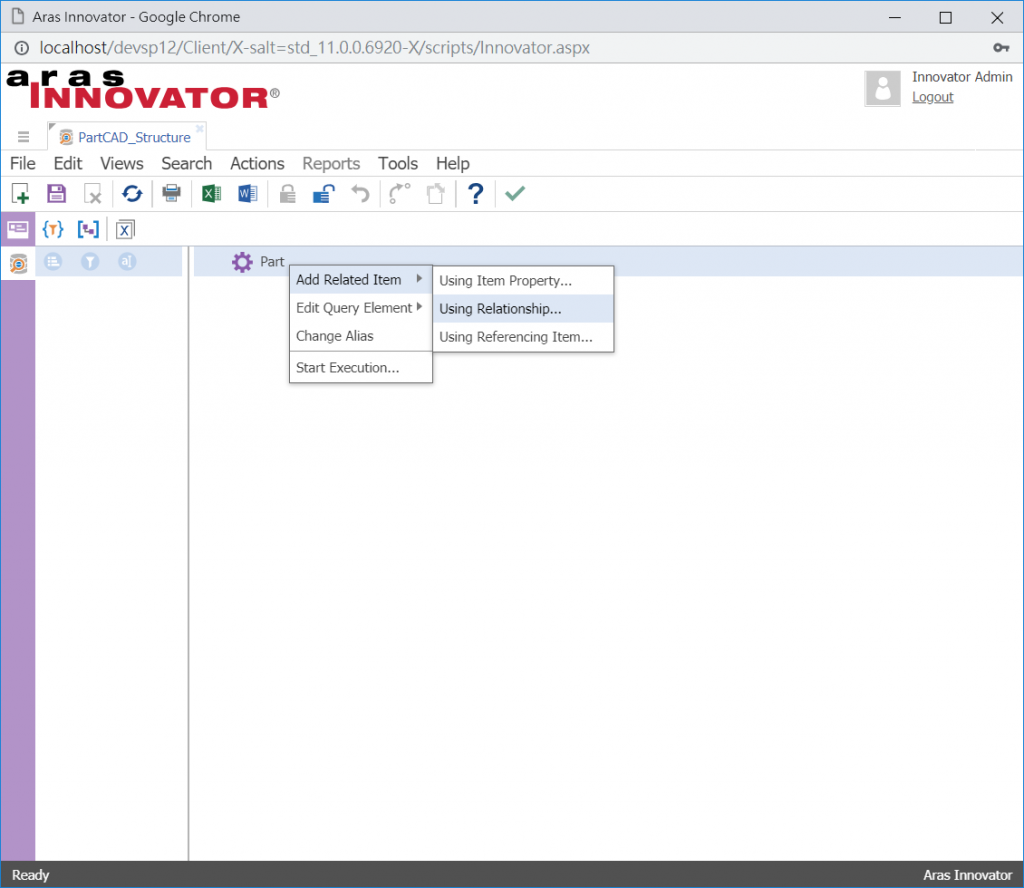Open the bracketed structure icon
The width and height of the screenshot is (1024, 888).
coord(88,229)
